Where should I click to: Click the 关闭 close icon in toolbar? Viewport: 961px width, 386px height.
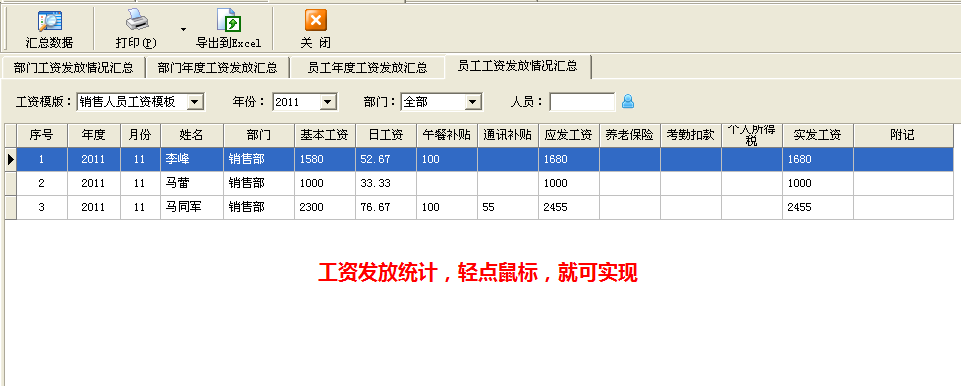(316, 20)
